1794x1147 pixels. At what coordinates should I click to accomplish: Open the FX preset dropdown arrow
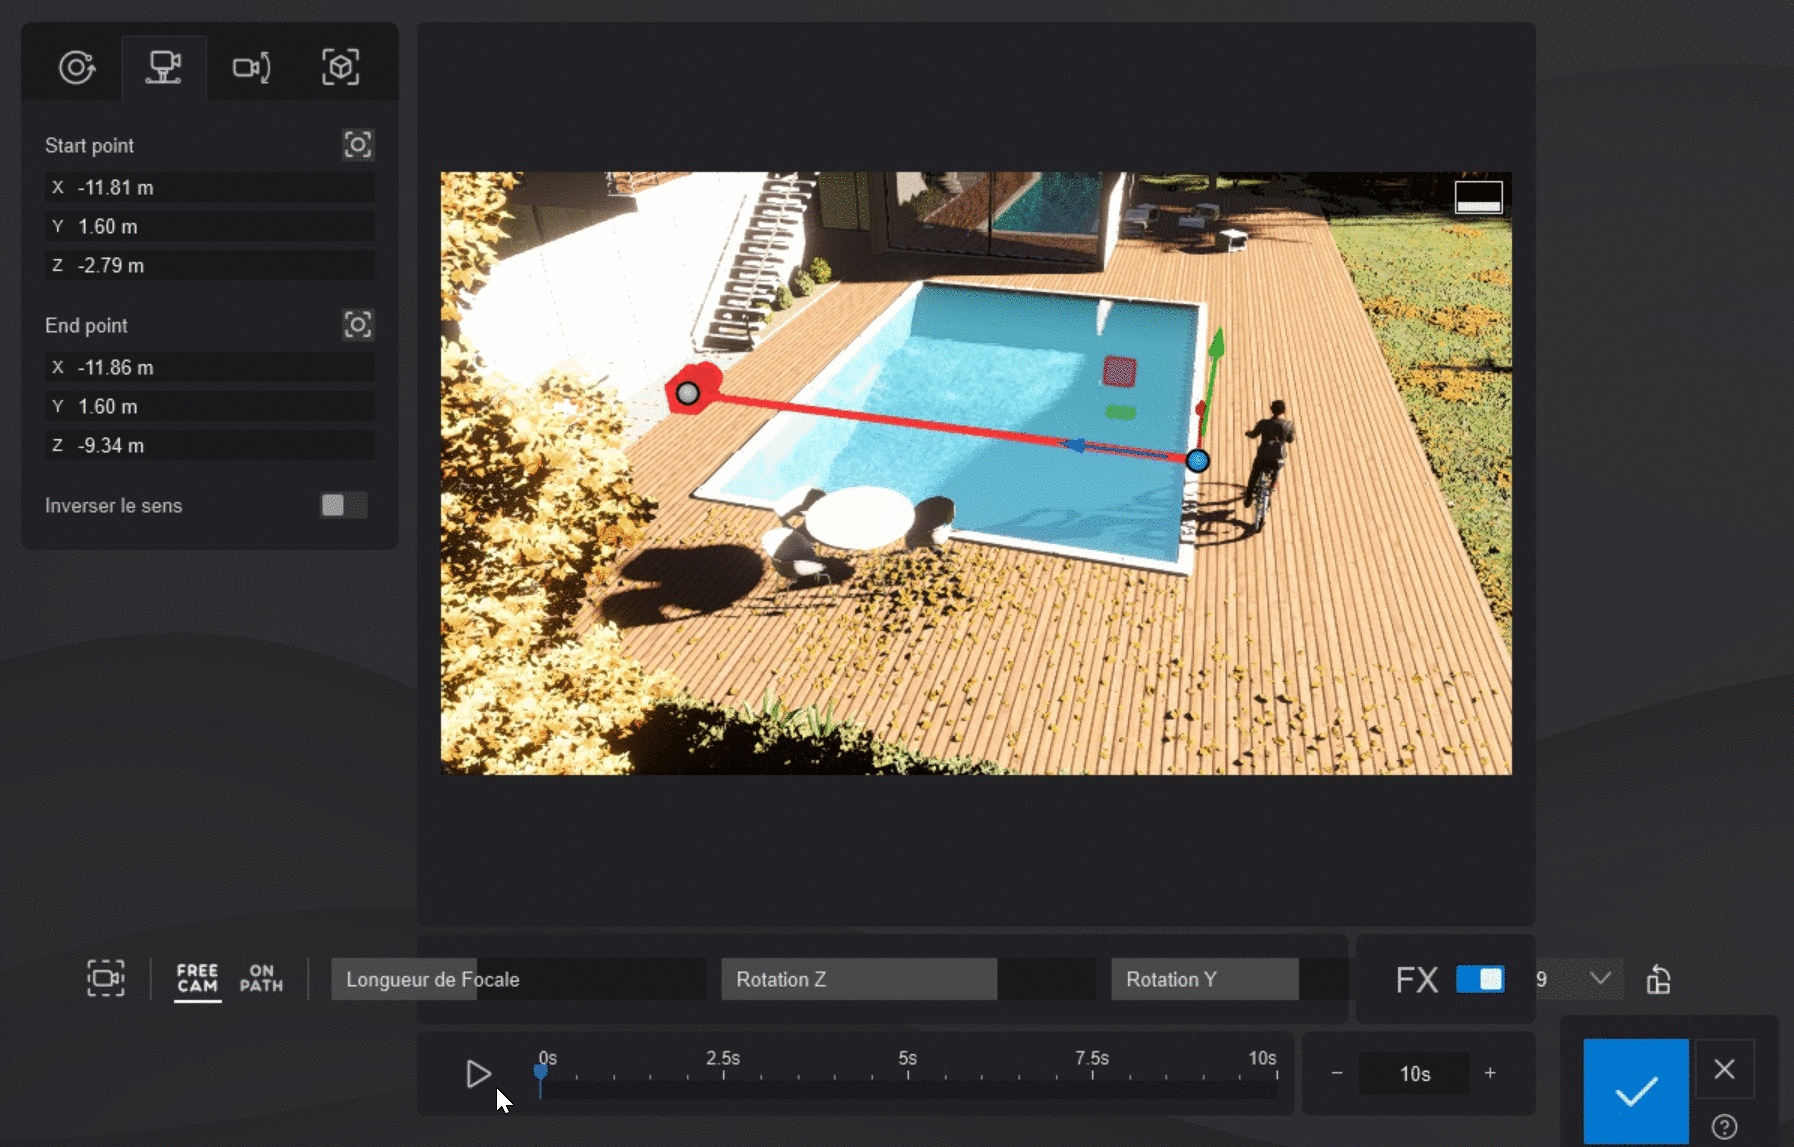point(1600,978)
